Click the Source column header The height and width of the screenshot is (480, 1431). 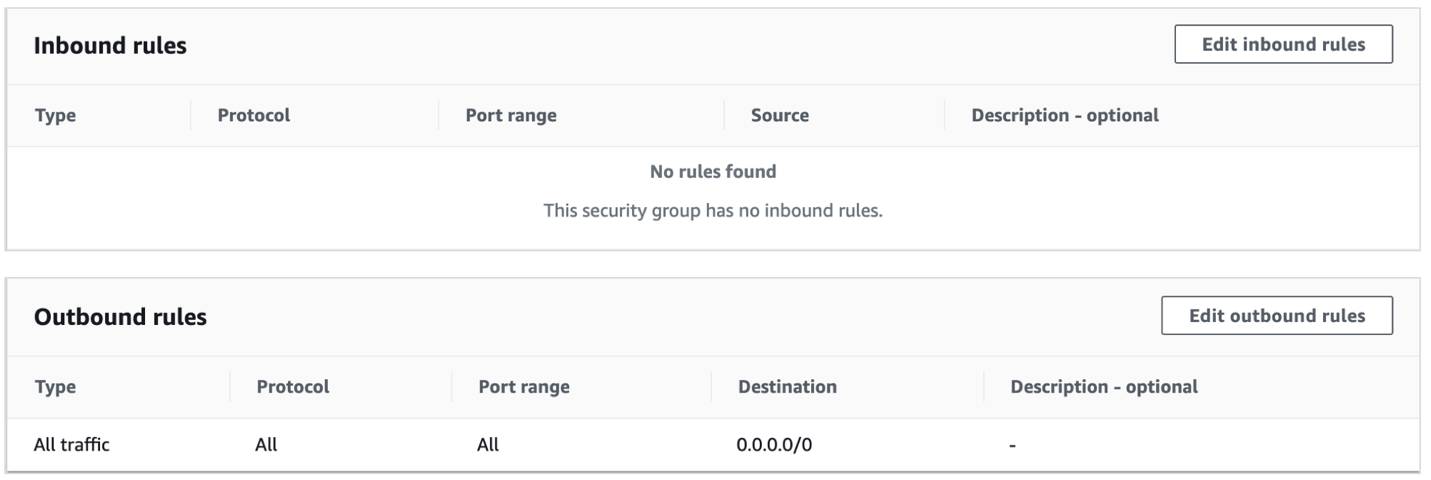point(780,116)
